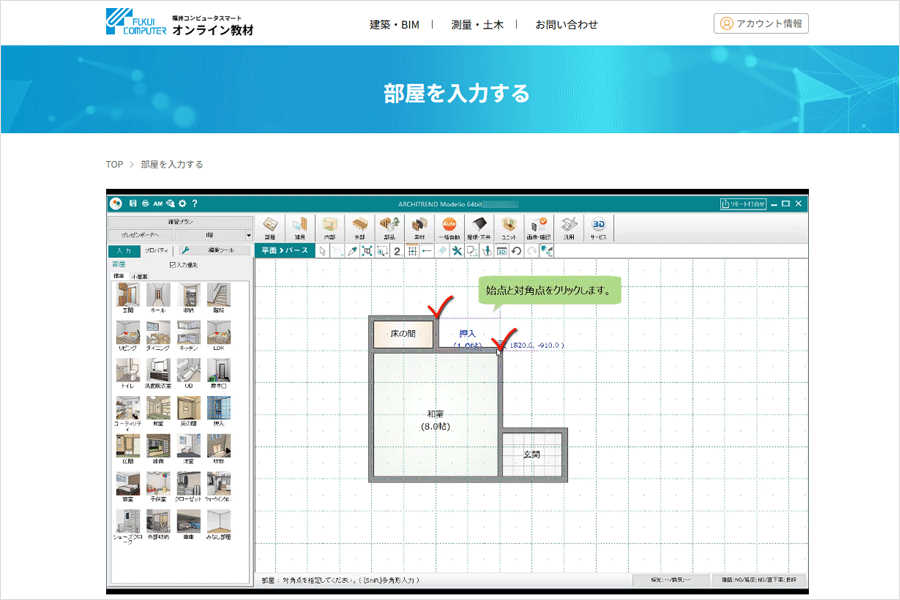900x600 pixels.
Task: Switch to the プロパティ tab
Action: (x=156, y=250)
